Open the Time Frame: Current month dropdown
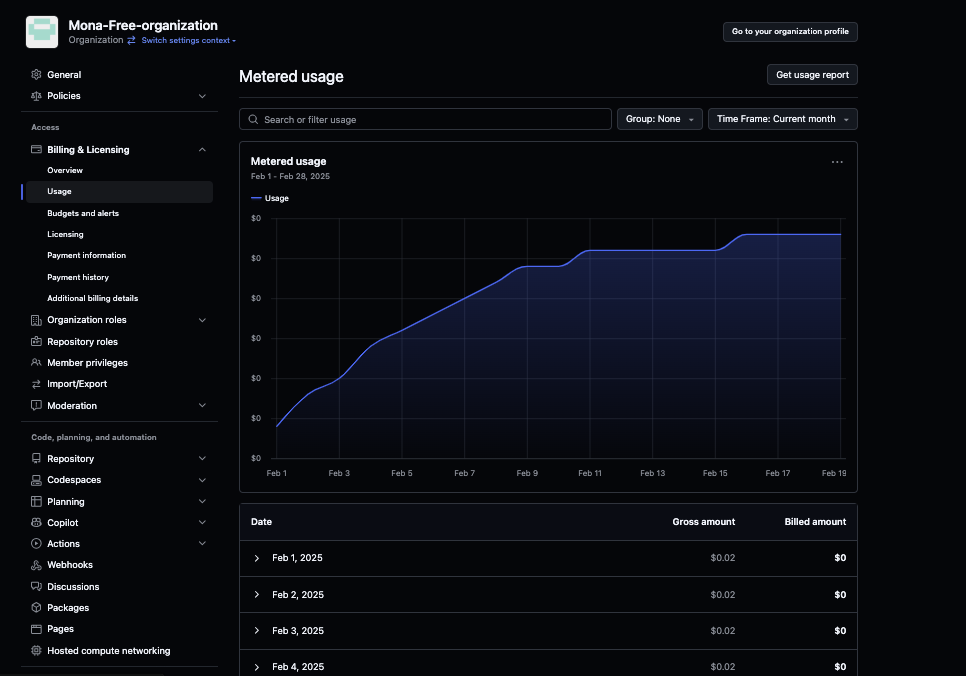The width and height of the screenshot is (966, 676). pos(782,119)
